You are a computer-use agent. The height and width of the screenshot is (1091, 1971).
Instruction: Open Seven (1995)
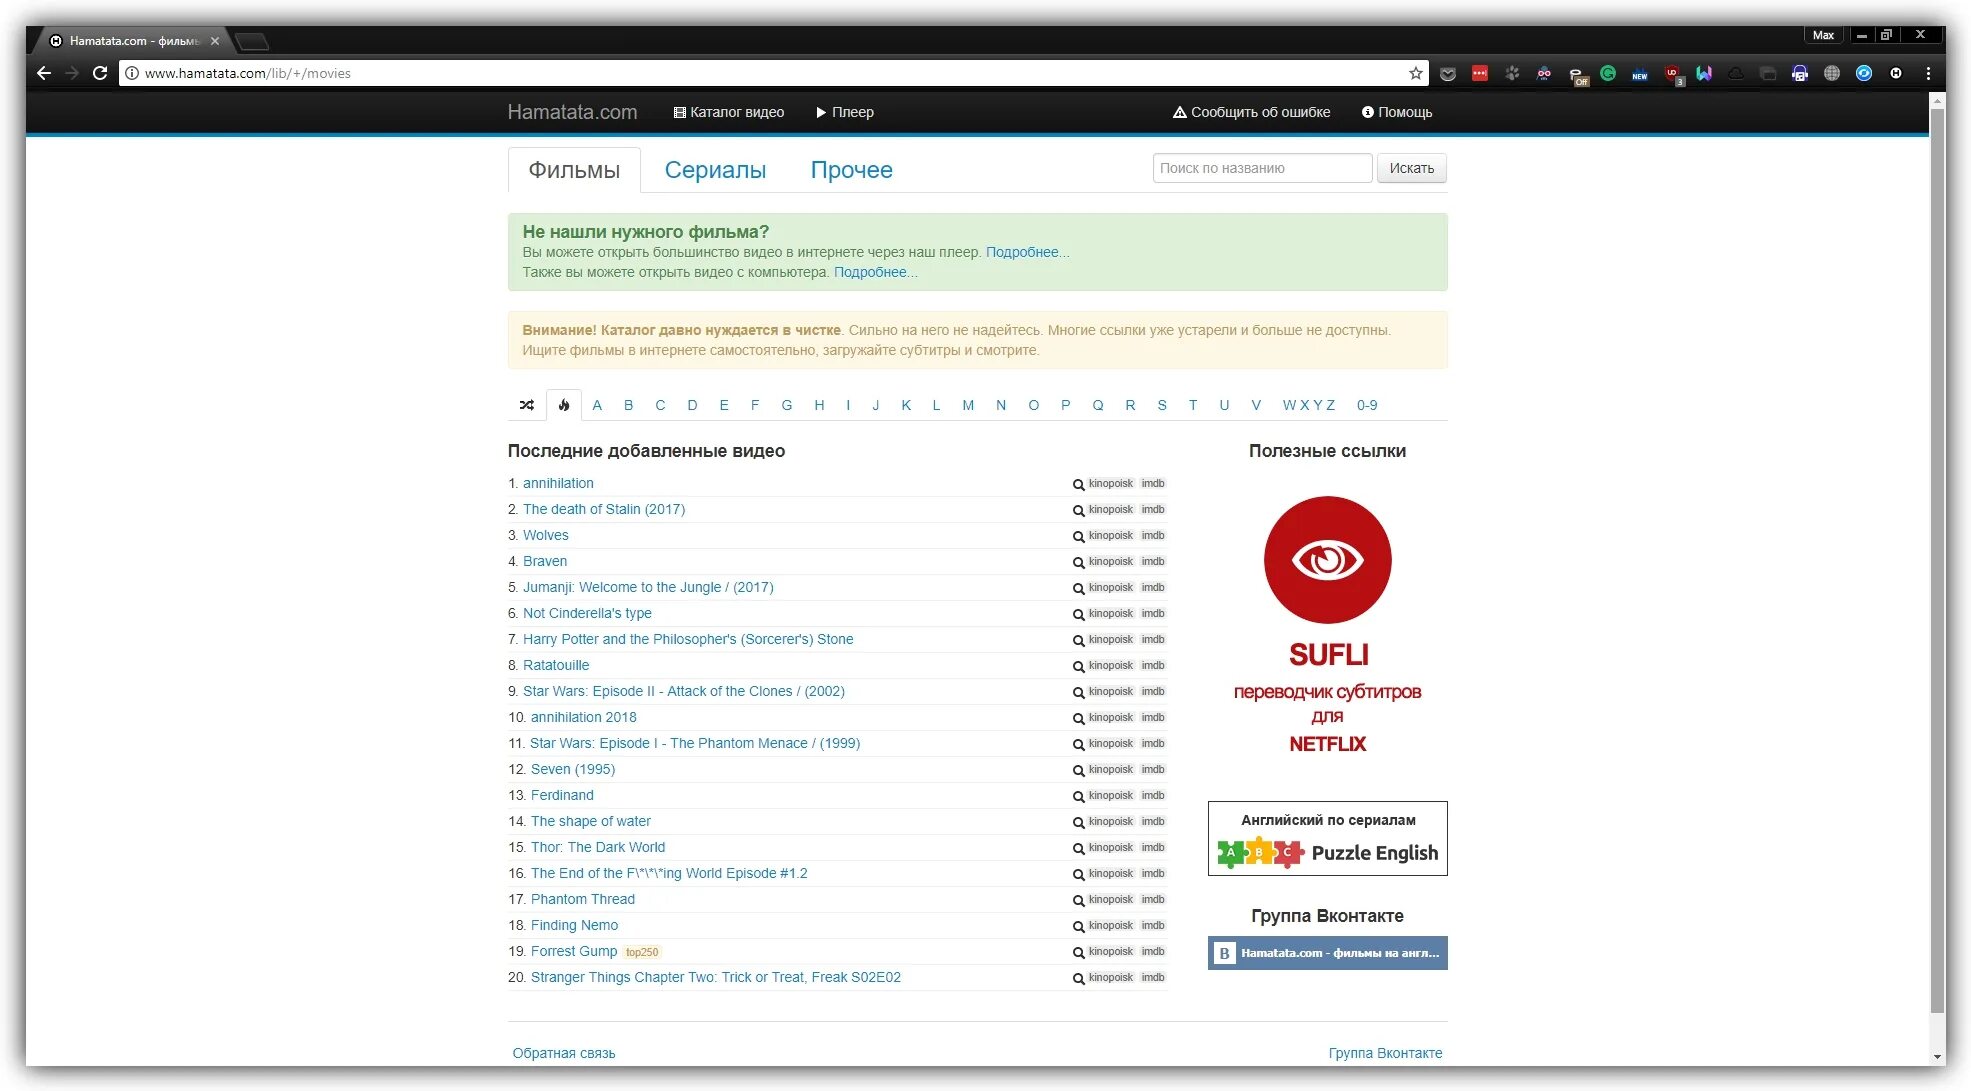[x=573, y=769]
